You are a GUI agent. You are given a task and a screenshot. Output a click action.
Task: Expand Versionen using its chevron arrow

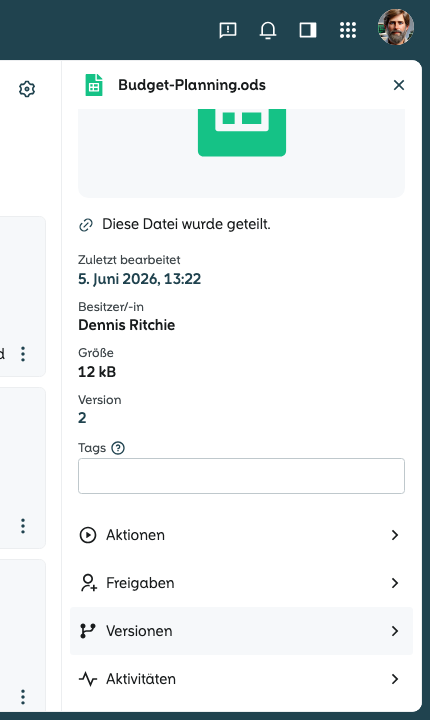tap(395, 631)
